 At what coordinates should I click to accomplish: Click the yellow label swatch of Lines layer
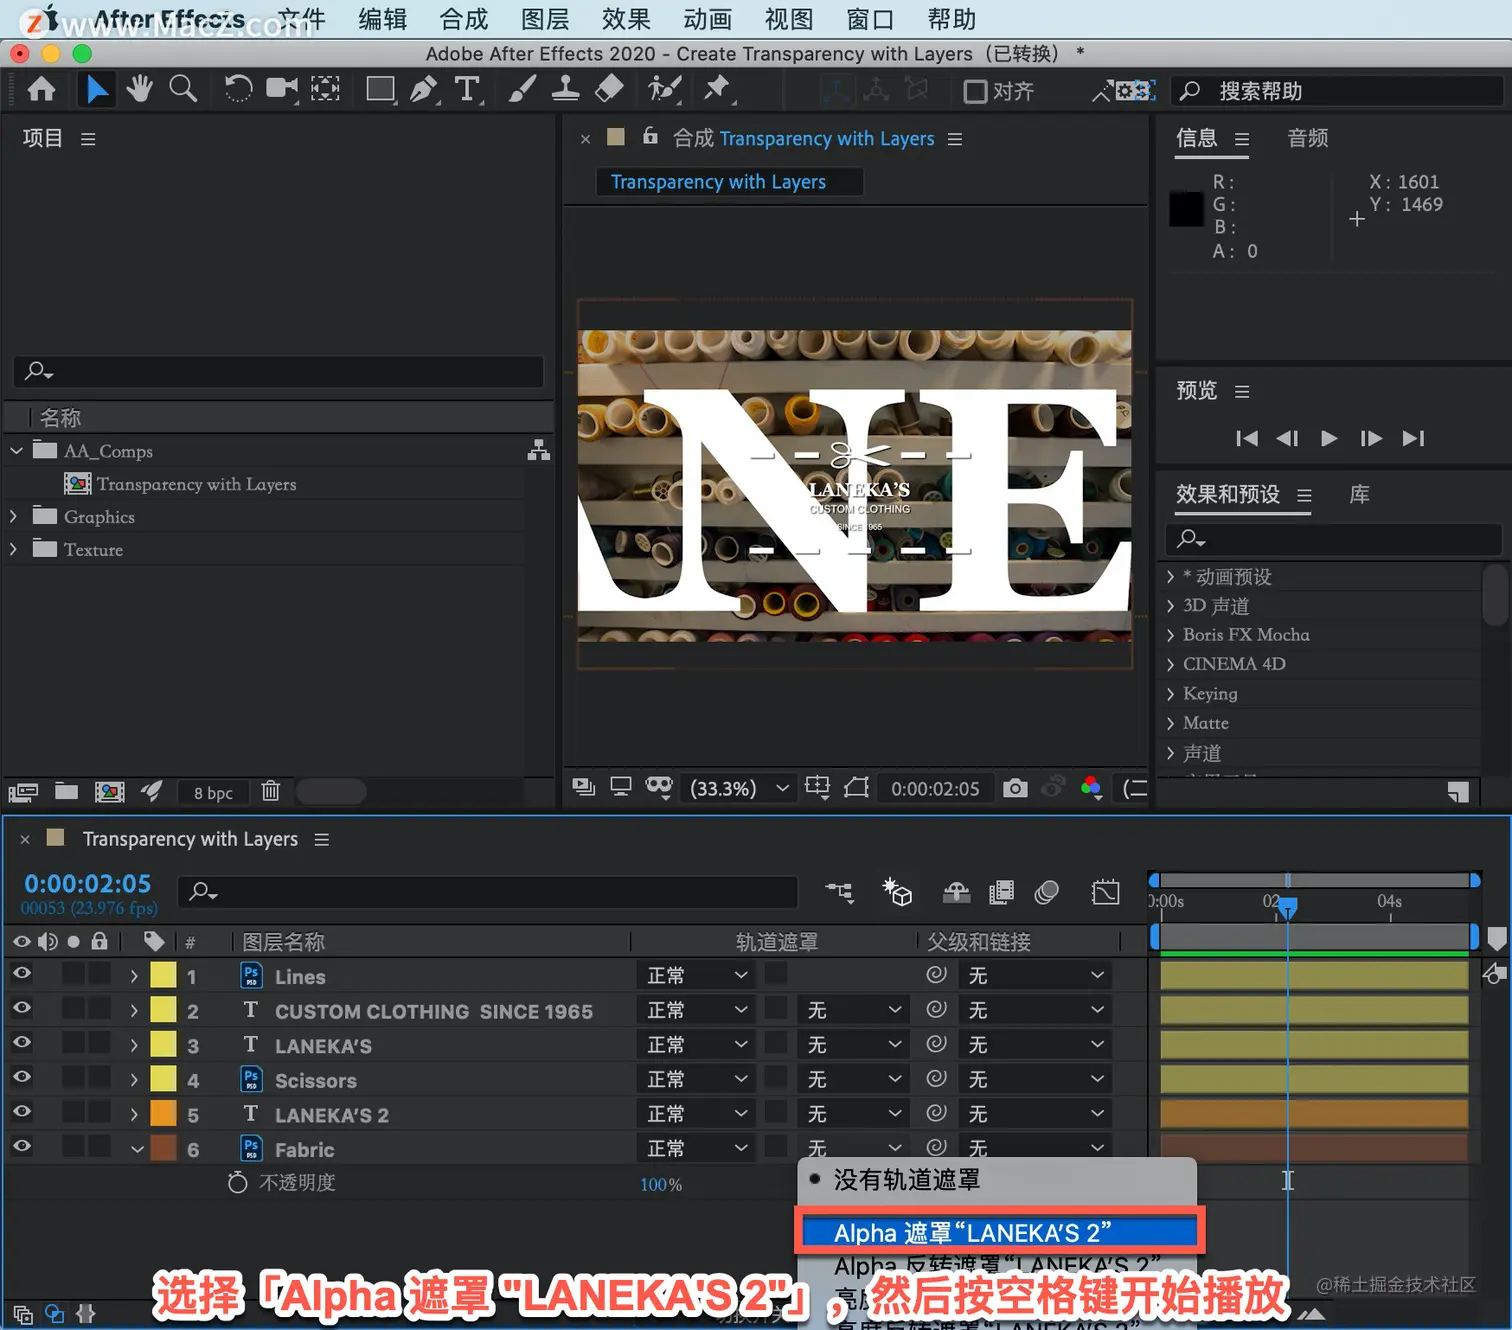click(163, 975)
